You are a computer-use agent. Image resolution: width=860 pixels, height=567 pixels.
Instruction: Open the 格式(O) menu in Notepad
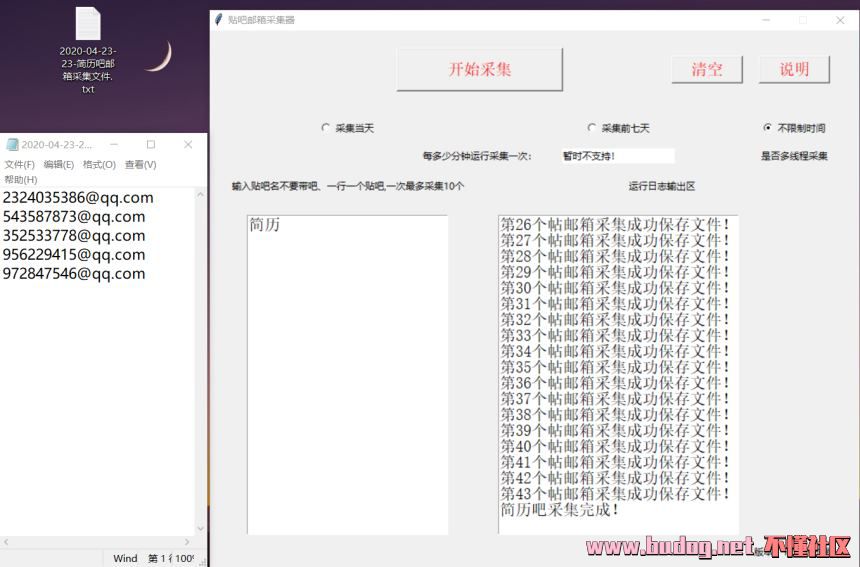coord(99,165)
